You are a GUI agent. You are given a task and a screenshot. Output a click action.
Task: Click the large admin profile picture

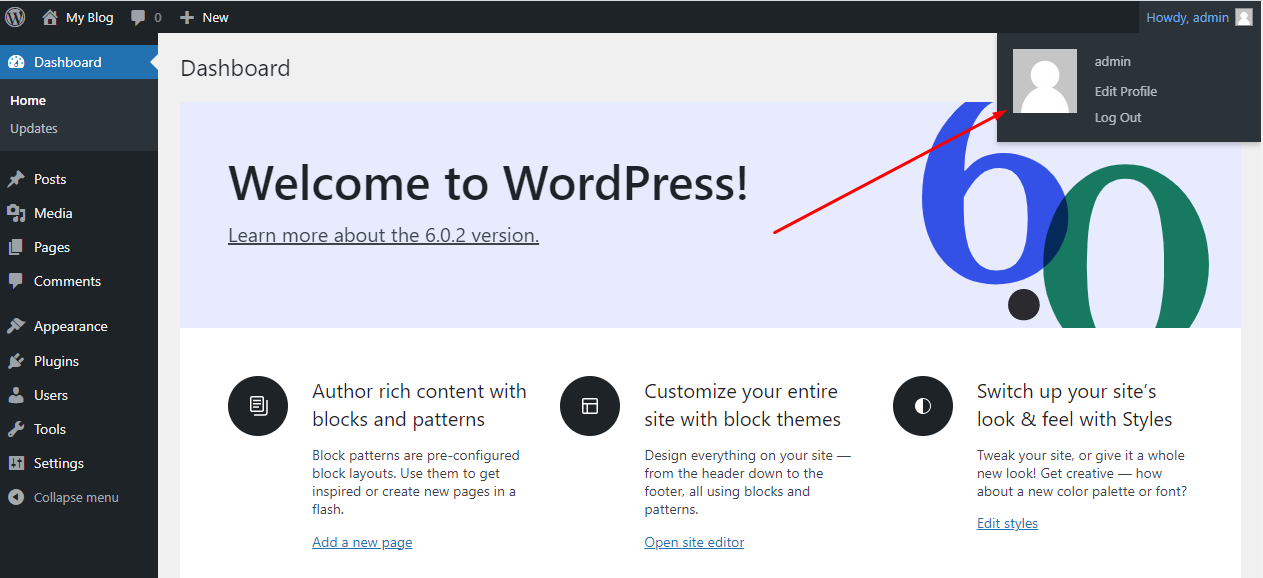[1045, 81]
